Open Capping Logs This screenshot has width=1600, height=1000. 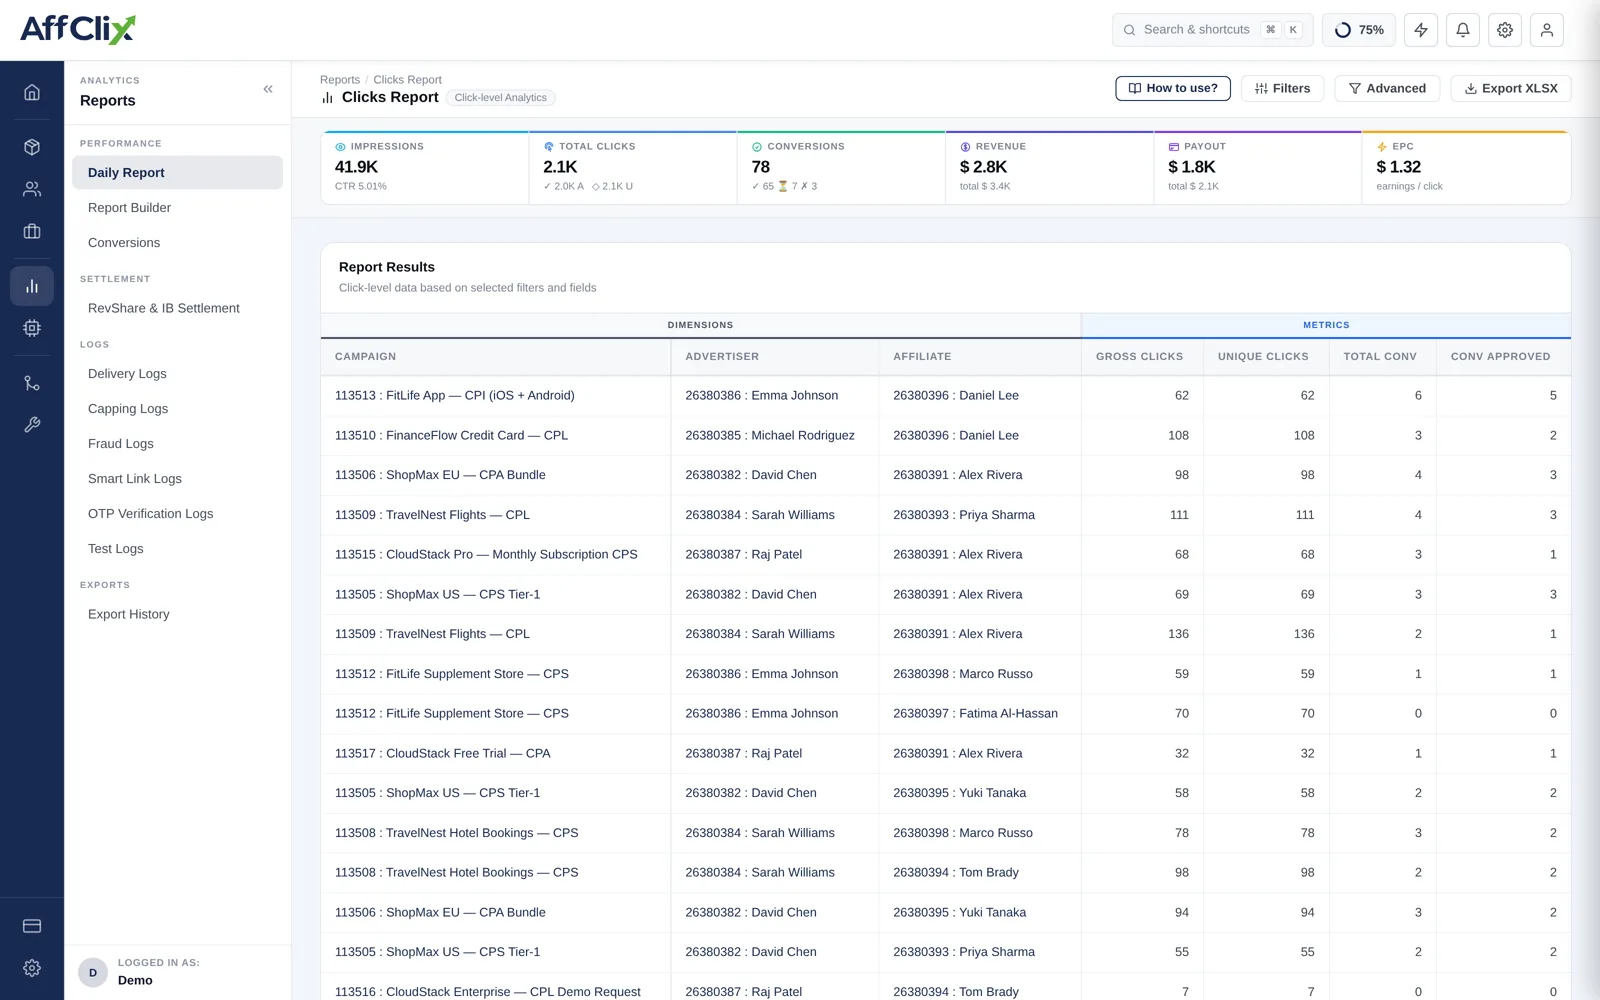[177, 408]
